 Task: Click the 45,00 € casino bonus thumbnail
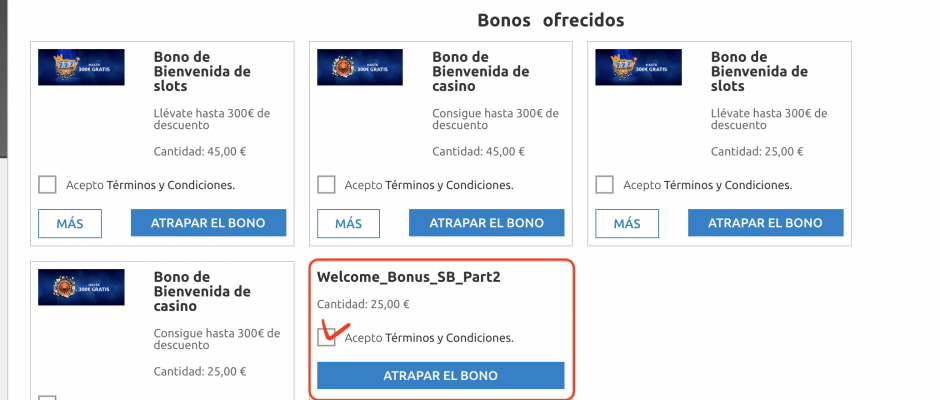(x=359, y=67)
